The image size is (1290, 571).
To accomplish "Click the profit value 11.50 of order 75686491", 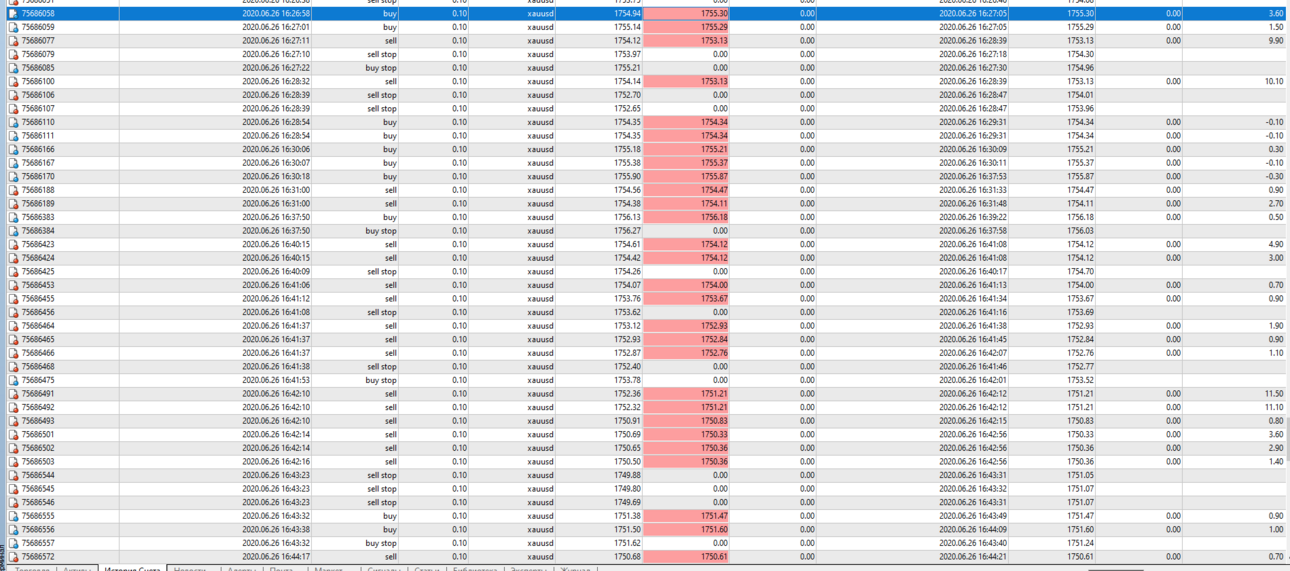I will [x=1273, y=394].
